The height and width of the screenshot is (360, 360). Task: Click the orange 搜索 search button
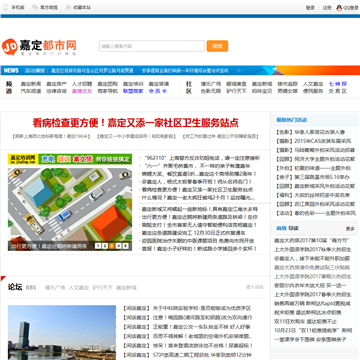[x=217, y=46]
